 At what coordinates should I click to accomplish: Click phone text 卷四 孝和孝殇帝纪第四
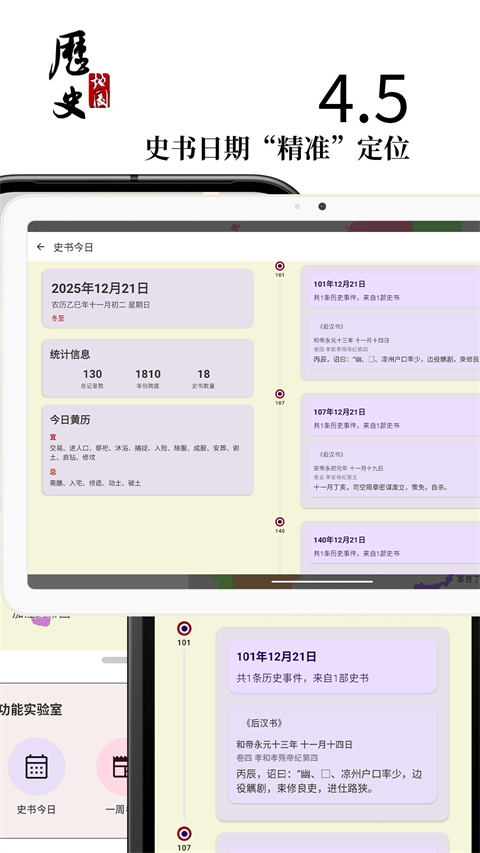pyautogui.click(x=277, y=758)
